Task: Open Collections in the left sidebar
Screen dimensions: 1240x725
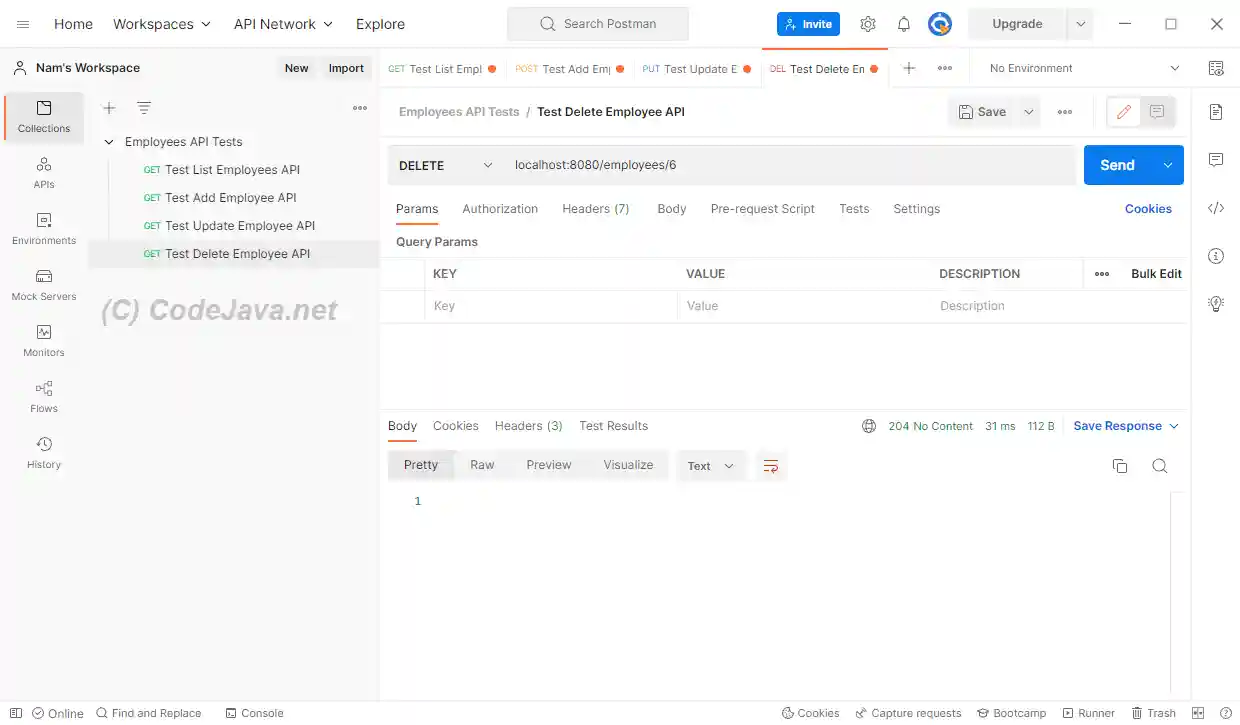Action: (x=43, y=117)
